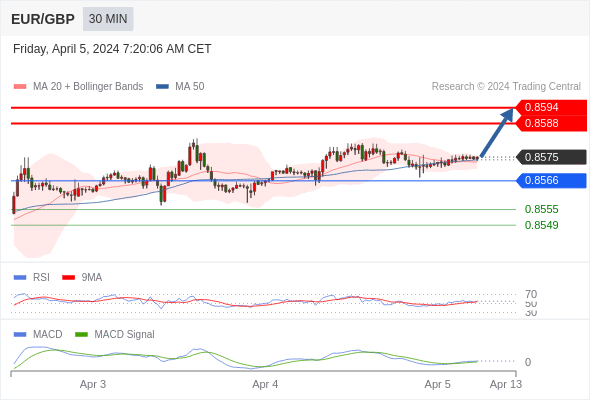
Task: Click the '9MA' legend label
Action: click(92, 278)
